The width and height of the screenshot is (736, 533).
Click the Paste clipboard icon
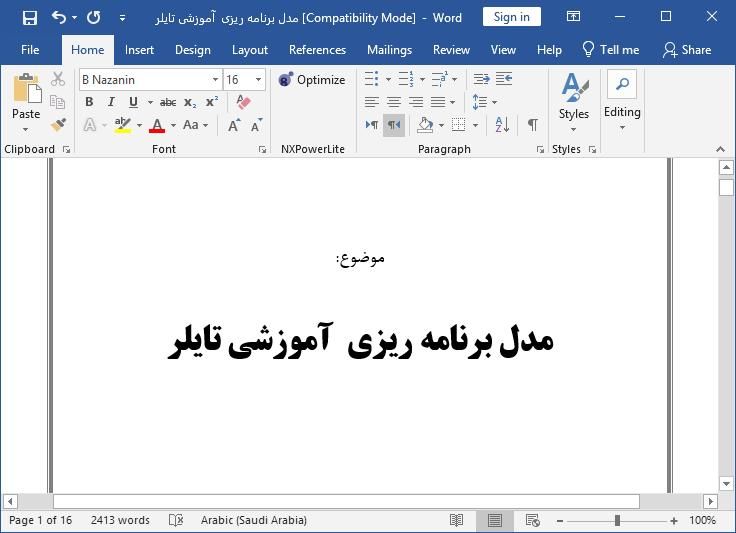coord(26,88)
